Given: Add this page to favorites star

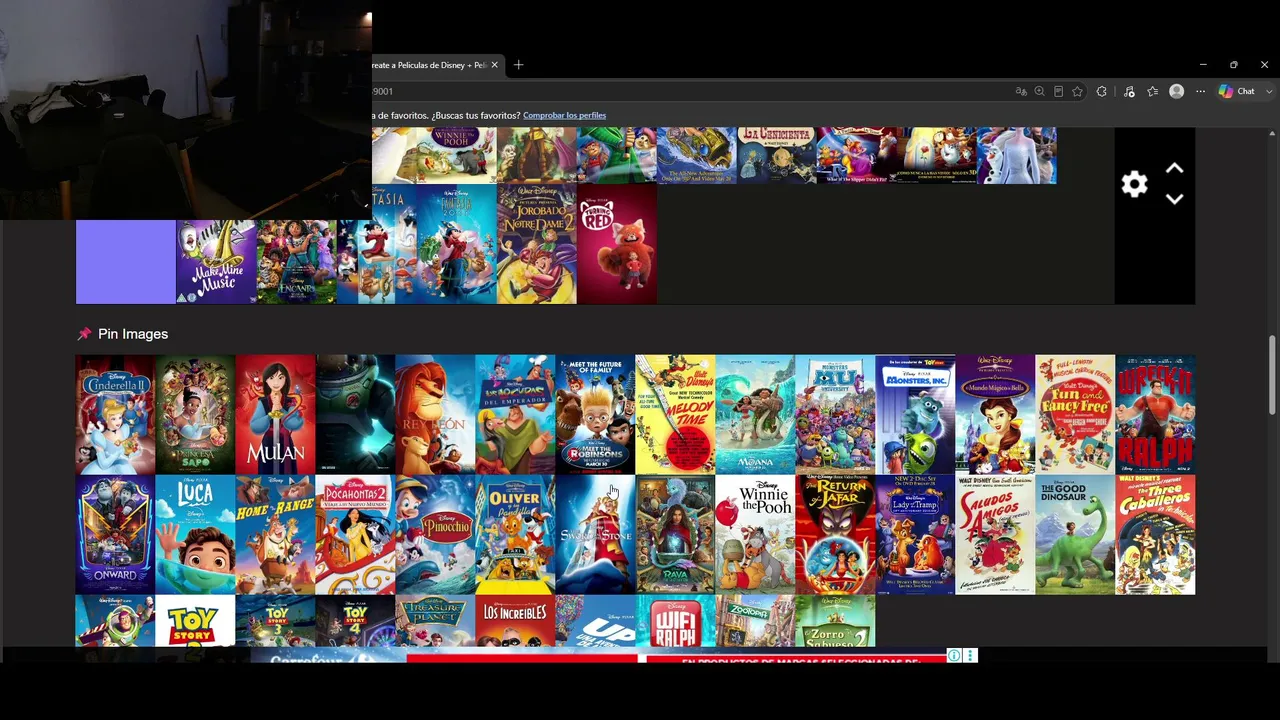Looking at the screenshot, I should point(1077,91).
